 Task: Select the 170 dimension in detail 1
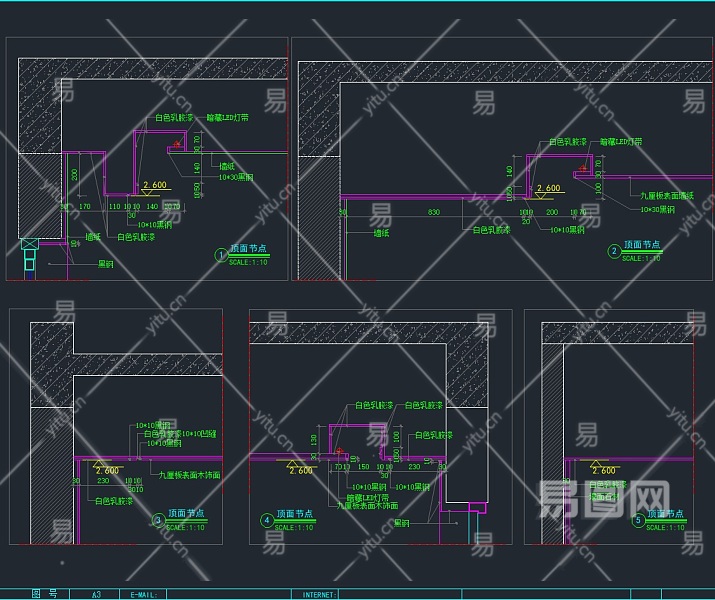click(85, 207)
